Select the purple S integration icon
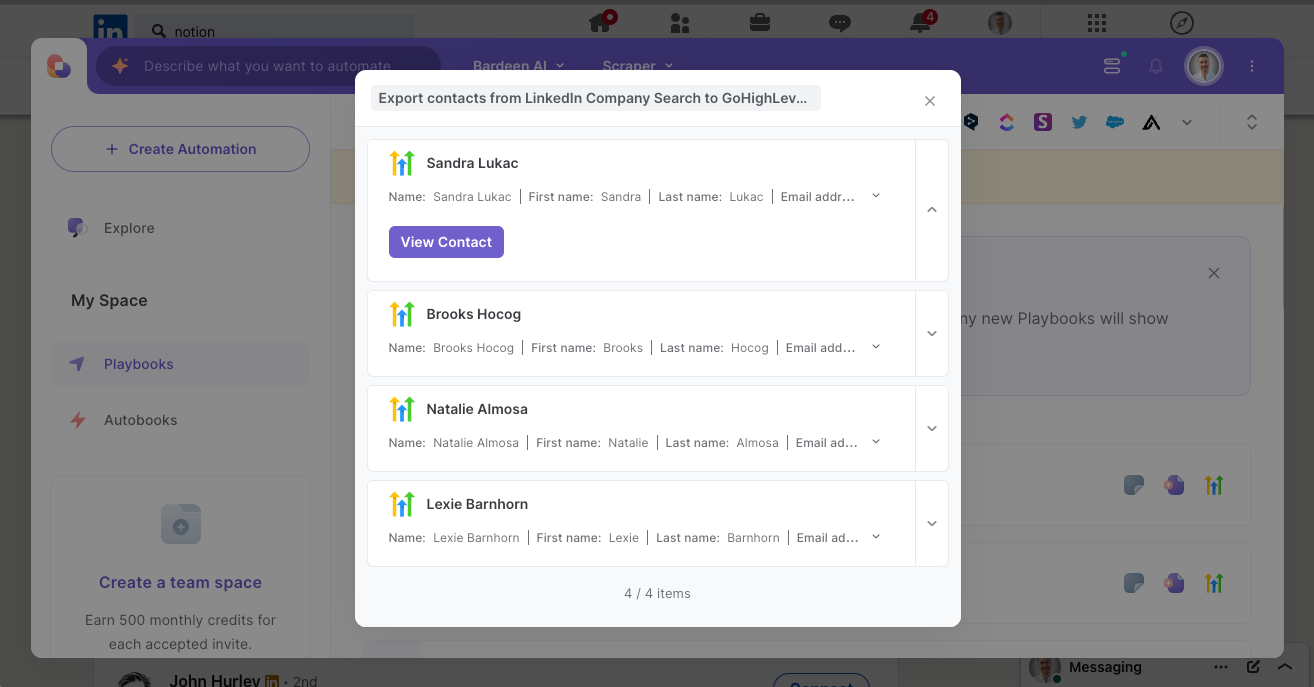Image resolution: width=1314 pixels, height=687 pixels. point(1043,122)
